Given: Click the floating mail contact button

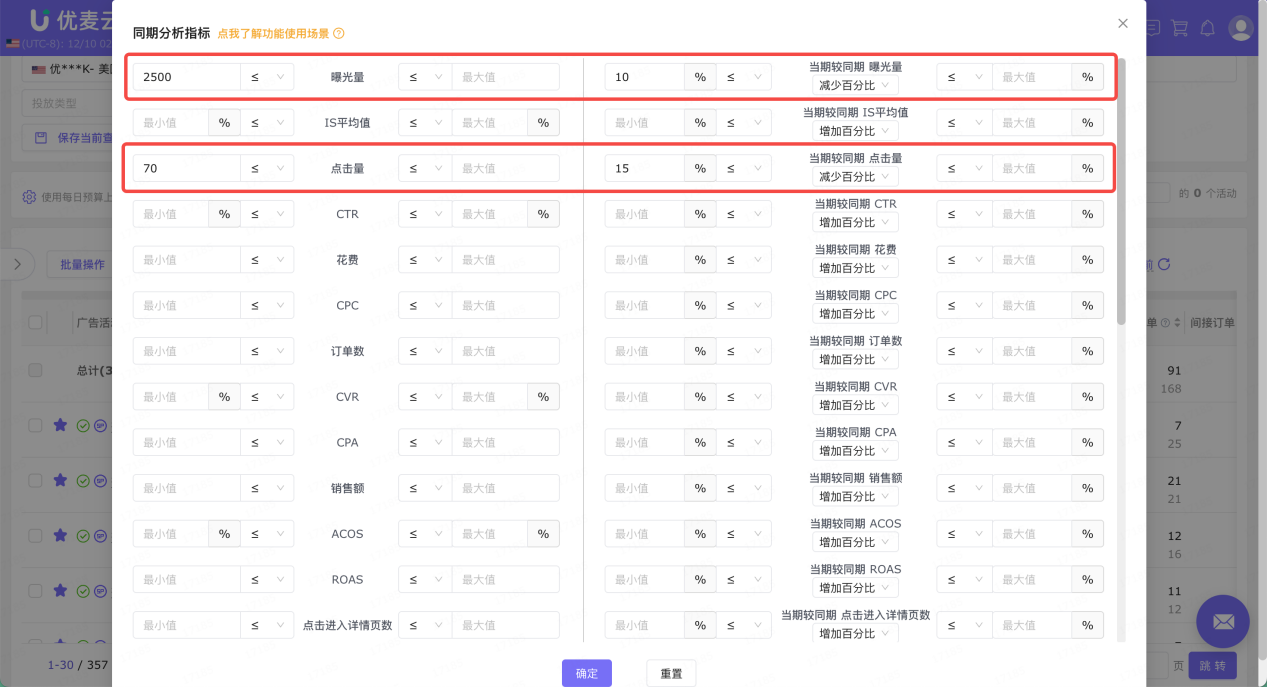Looking at the screenshot, I should click(x=1222, y=621).
